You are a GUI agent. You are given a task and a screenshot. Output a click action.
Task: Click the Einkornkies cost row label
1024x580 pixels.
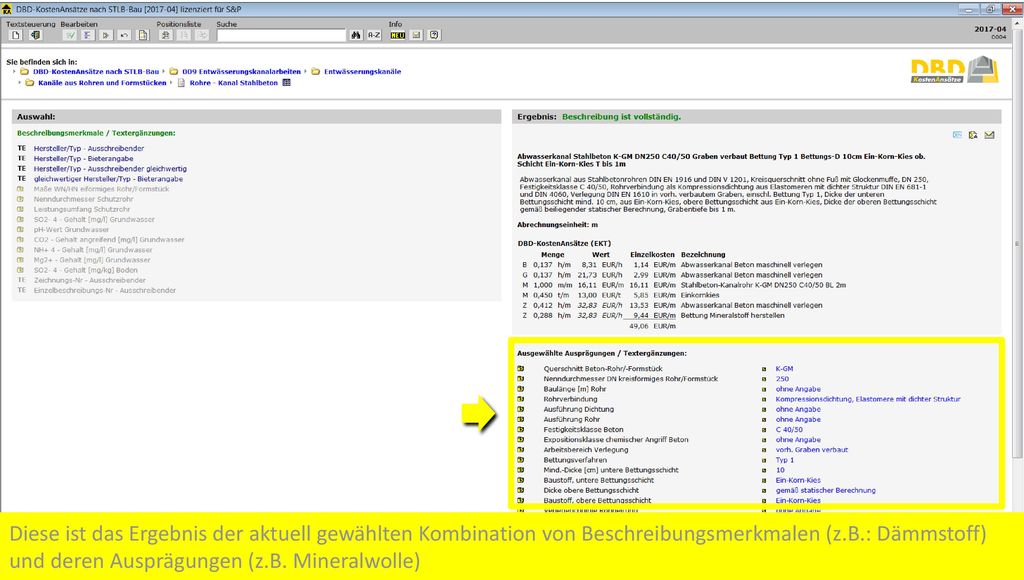pos(699,295)
